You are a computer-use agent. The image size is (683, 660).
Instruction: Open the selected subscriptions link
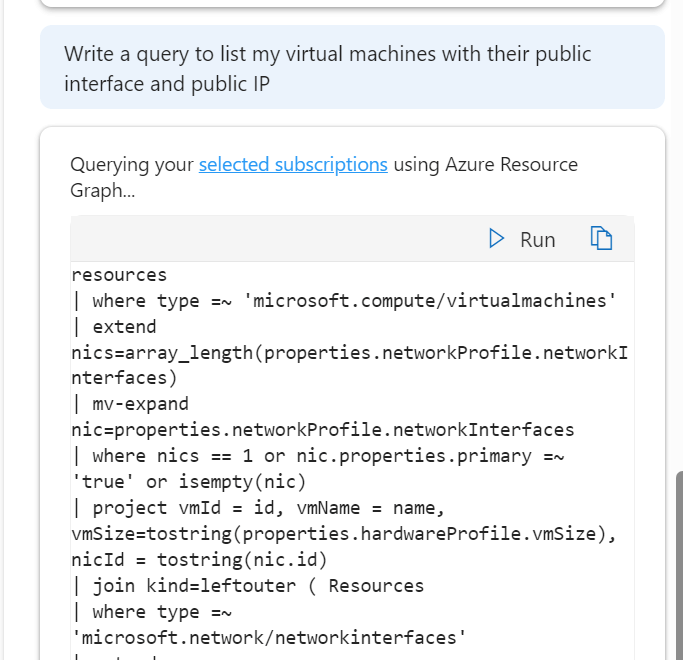point(293,165)
